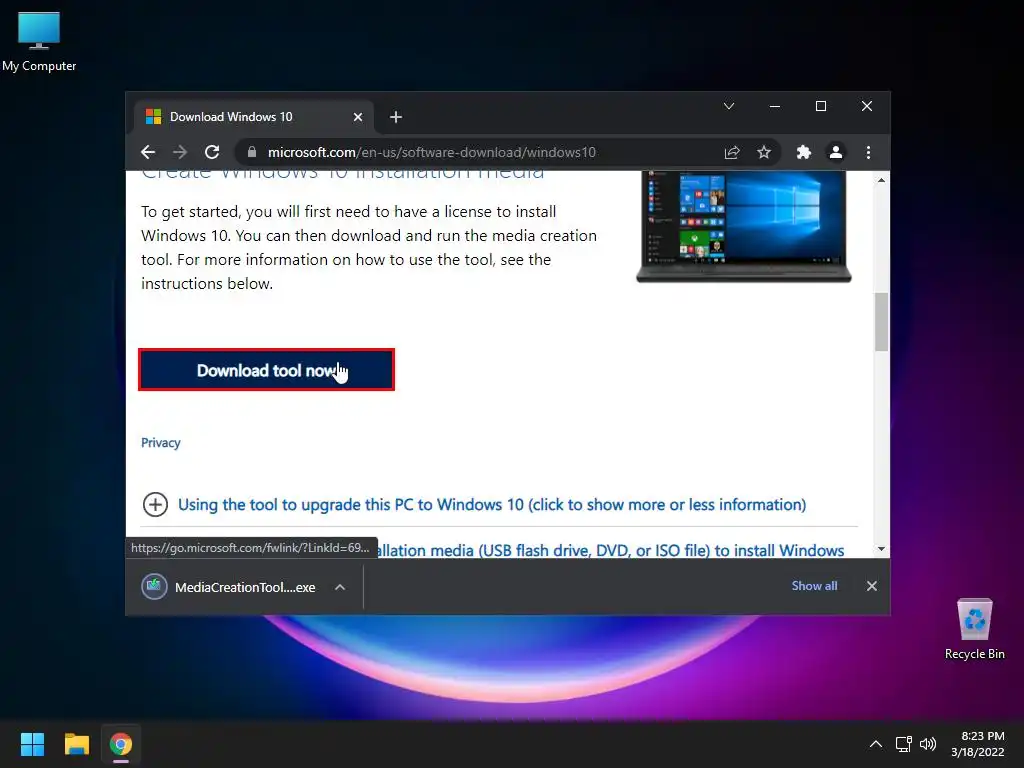Expand MediaCreationTool download options arrow
This screenshot has height=768, width=1024.
click(340, 587)
